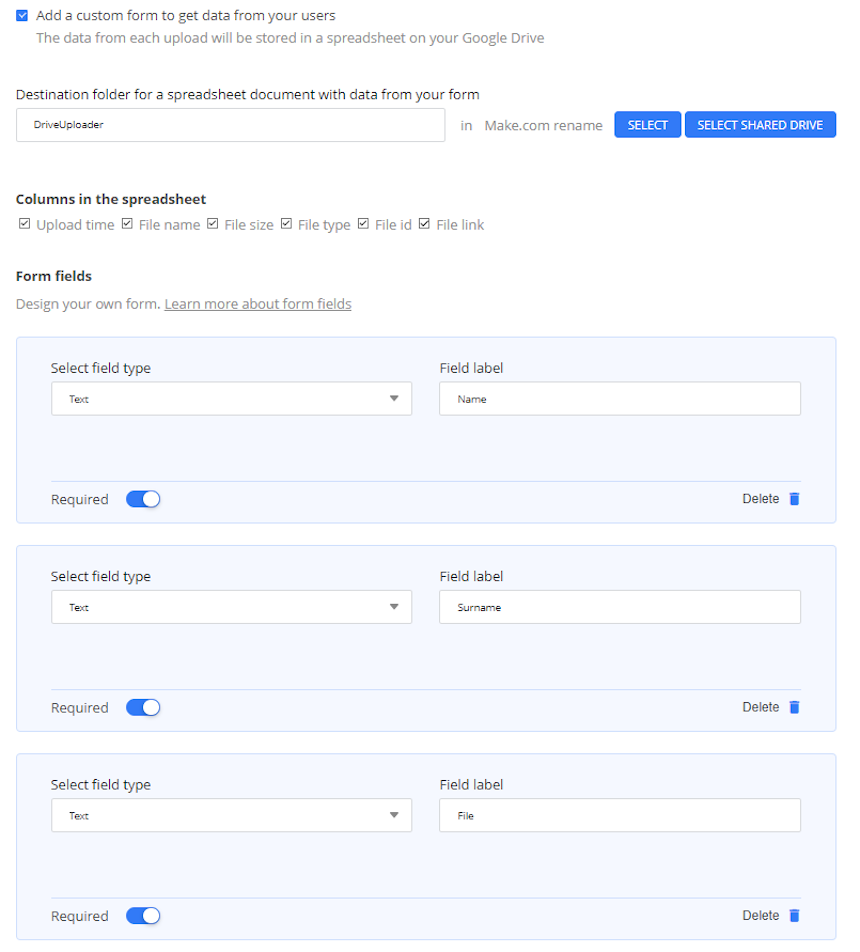This screenshot has width=860, height=952.
Task: Turn off Required for Name field
Action: [143, 499]
